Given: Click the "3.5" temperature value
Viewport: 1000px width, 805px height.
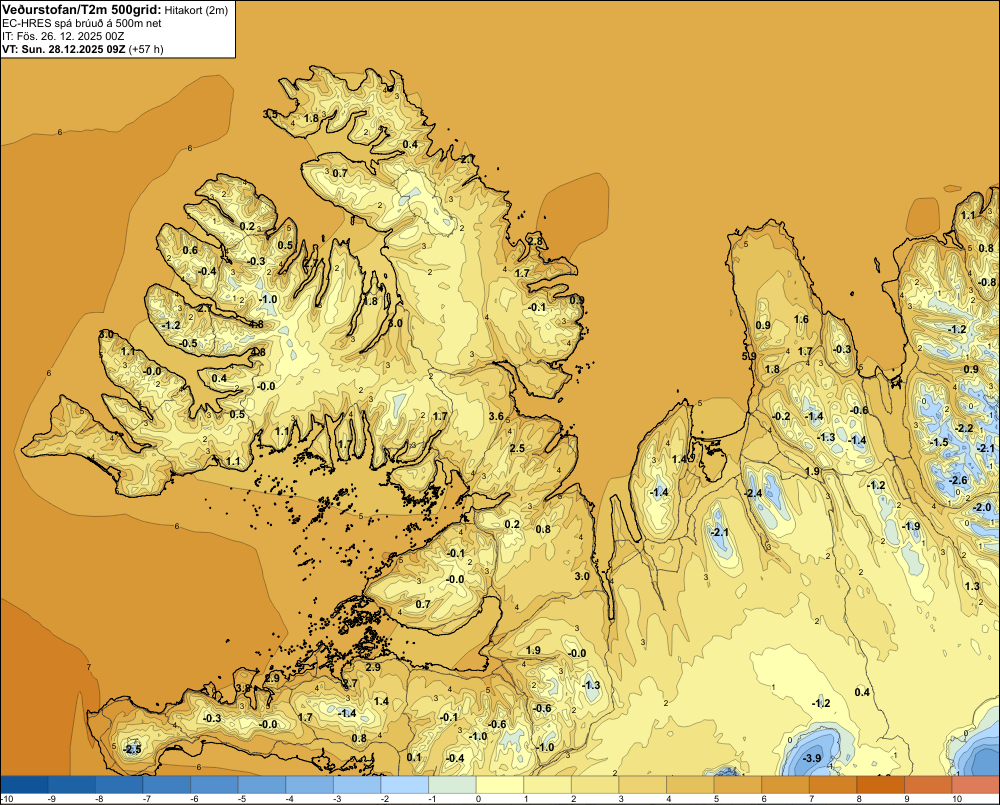Looking at the screenshot, I should coord(270,114).
